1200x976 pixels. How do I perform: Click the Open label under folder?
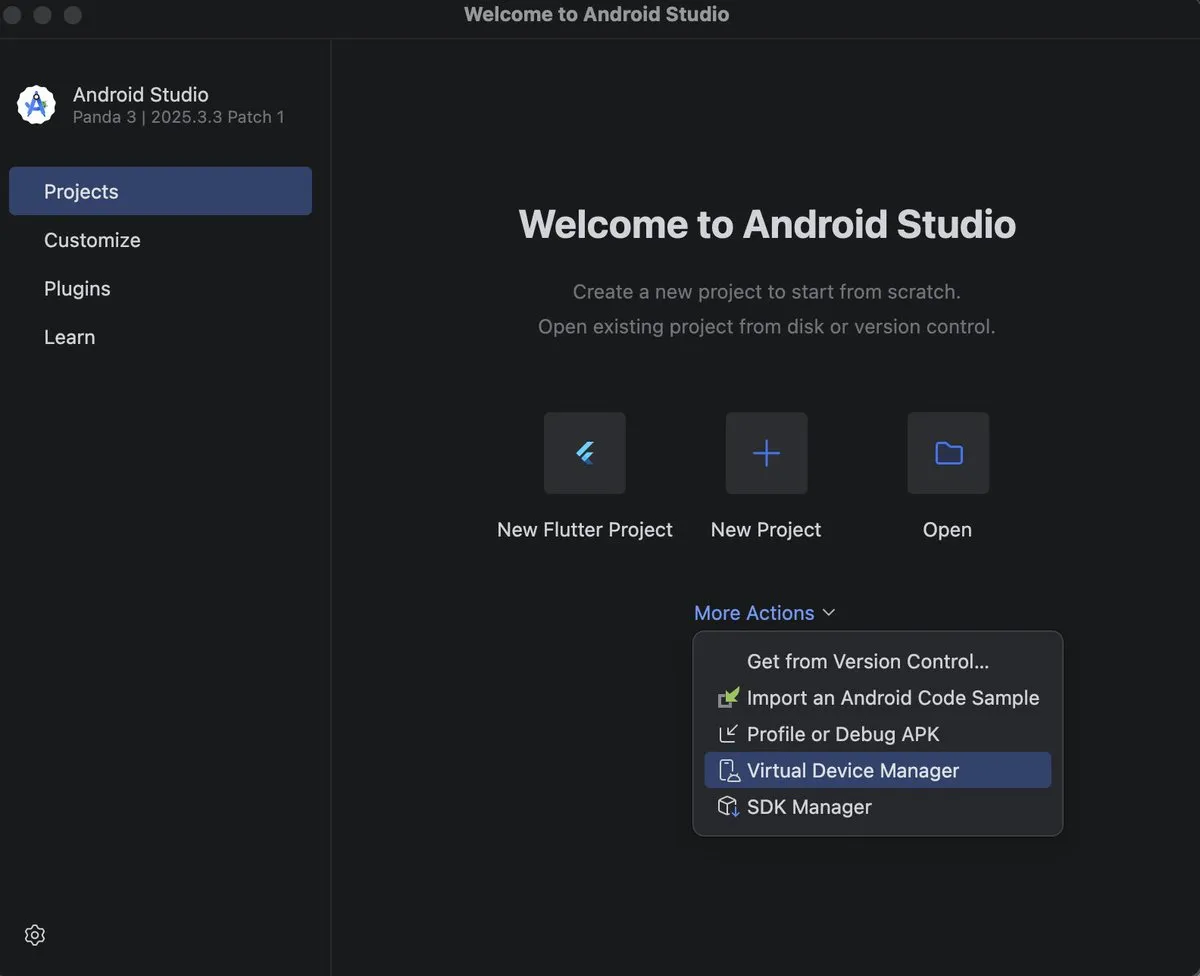click(x=947, y=530)
